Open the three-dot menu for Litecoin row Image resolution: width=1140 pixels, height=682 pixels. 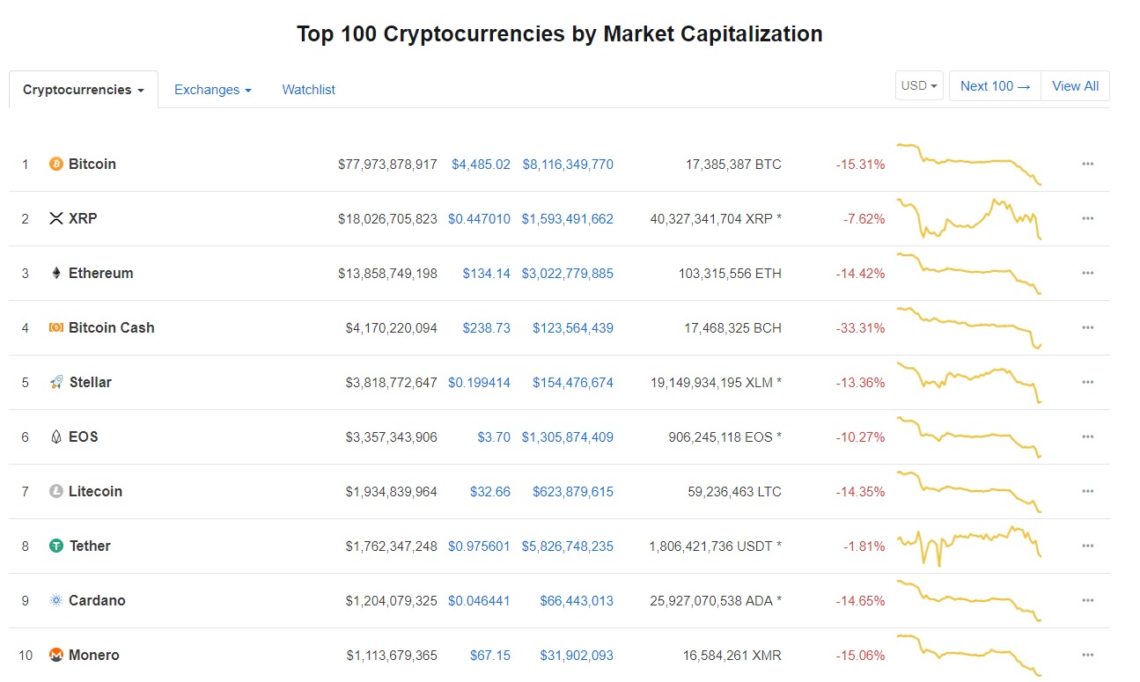pos(1088,491)
